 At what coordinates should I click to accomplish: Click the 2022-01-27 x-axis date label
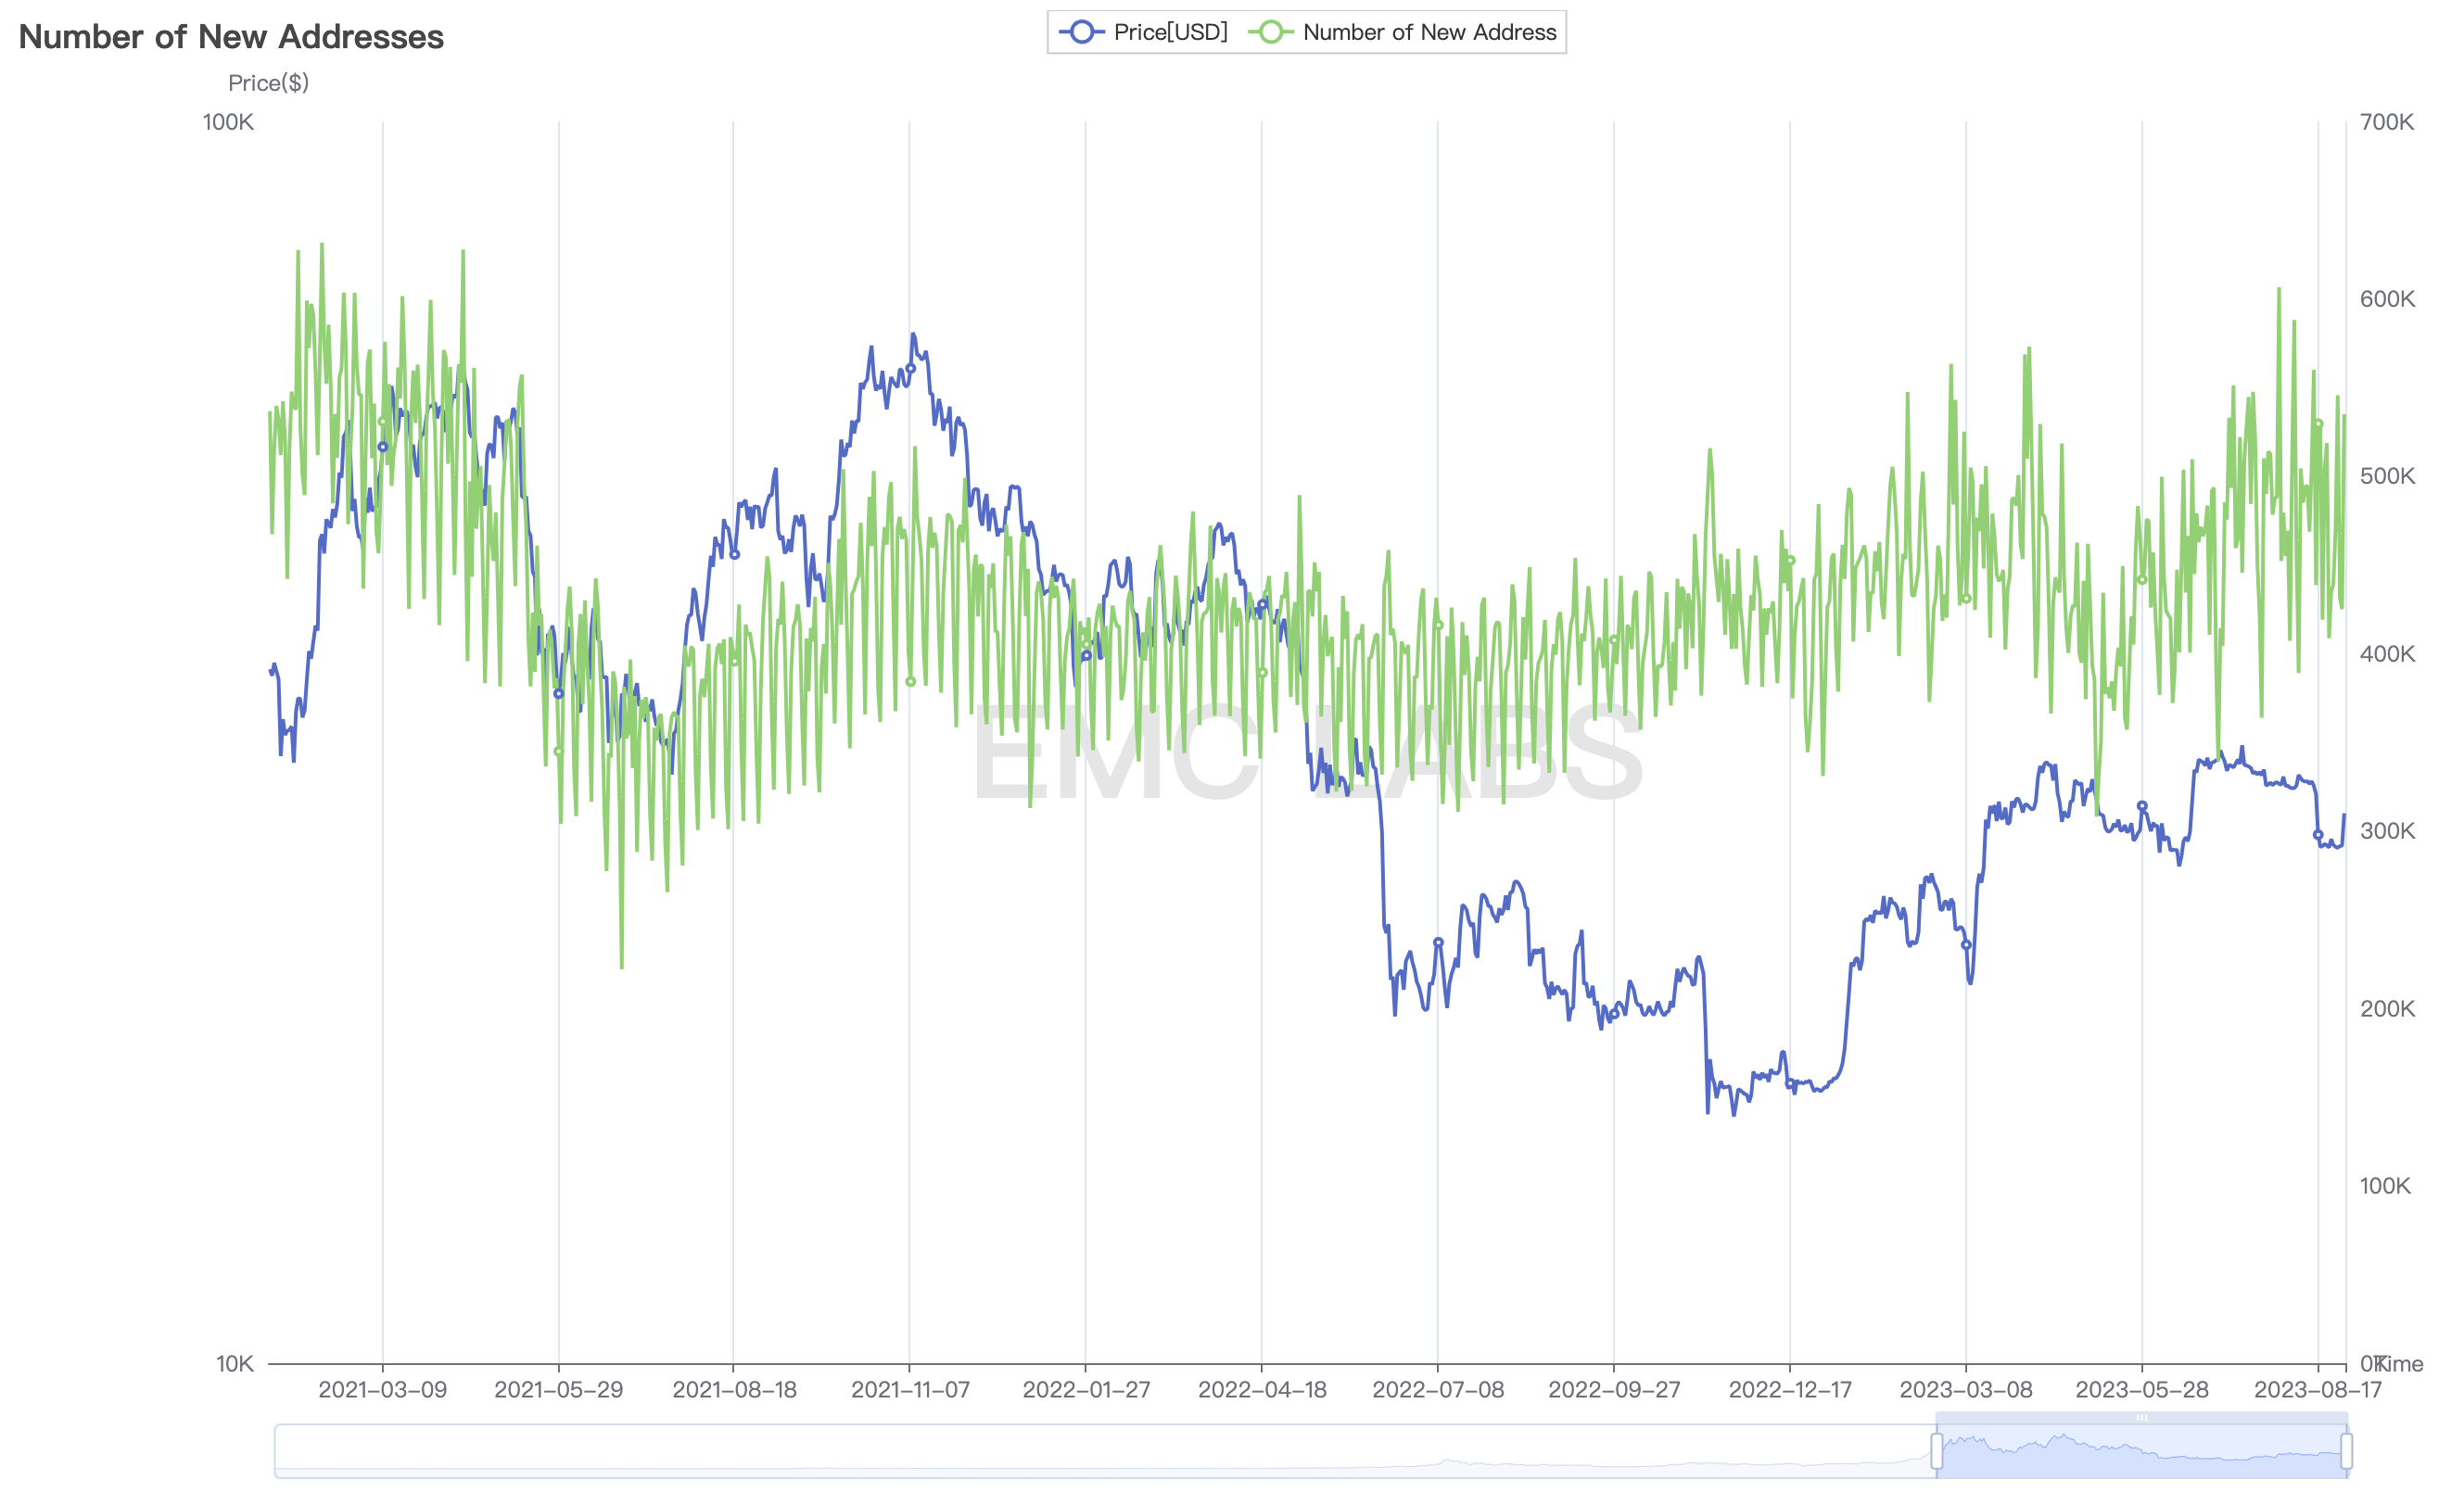point(1086,1390)
